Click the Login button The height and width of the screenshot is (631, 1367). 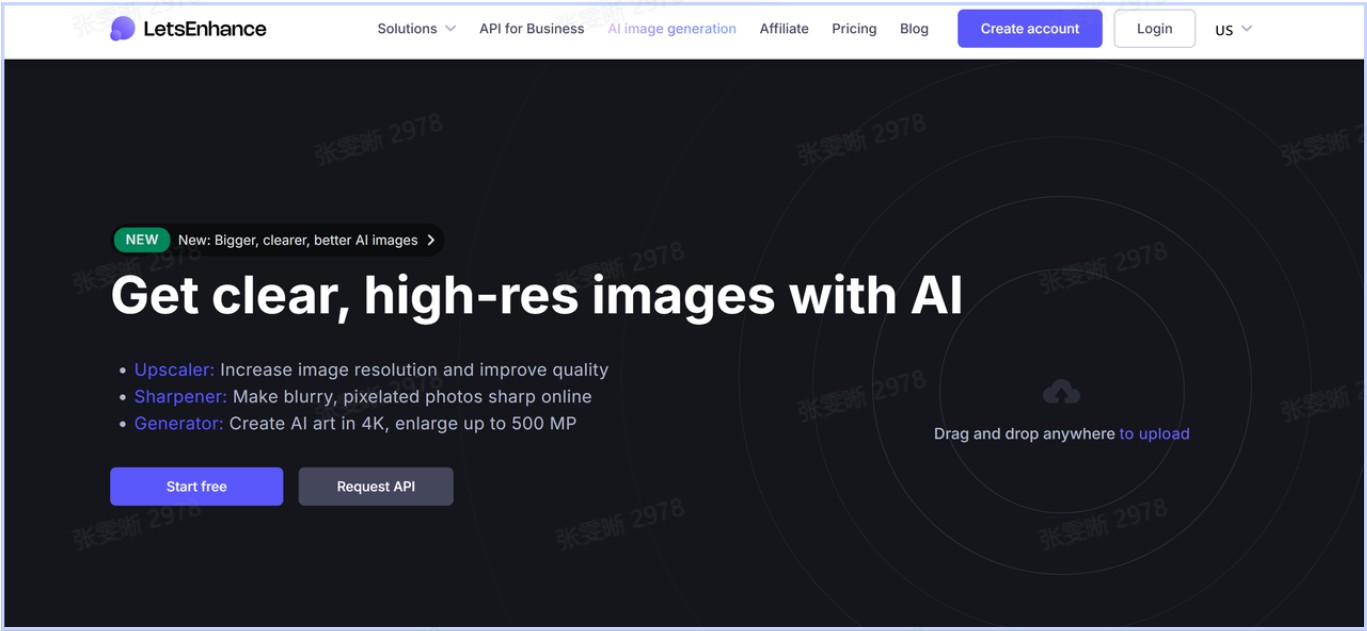click(x=1154, y=29)
